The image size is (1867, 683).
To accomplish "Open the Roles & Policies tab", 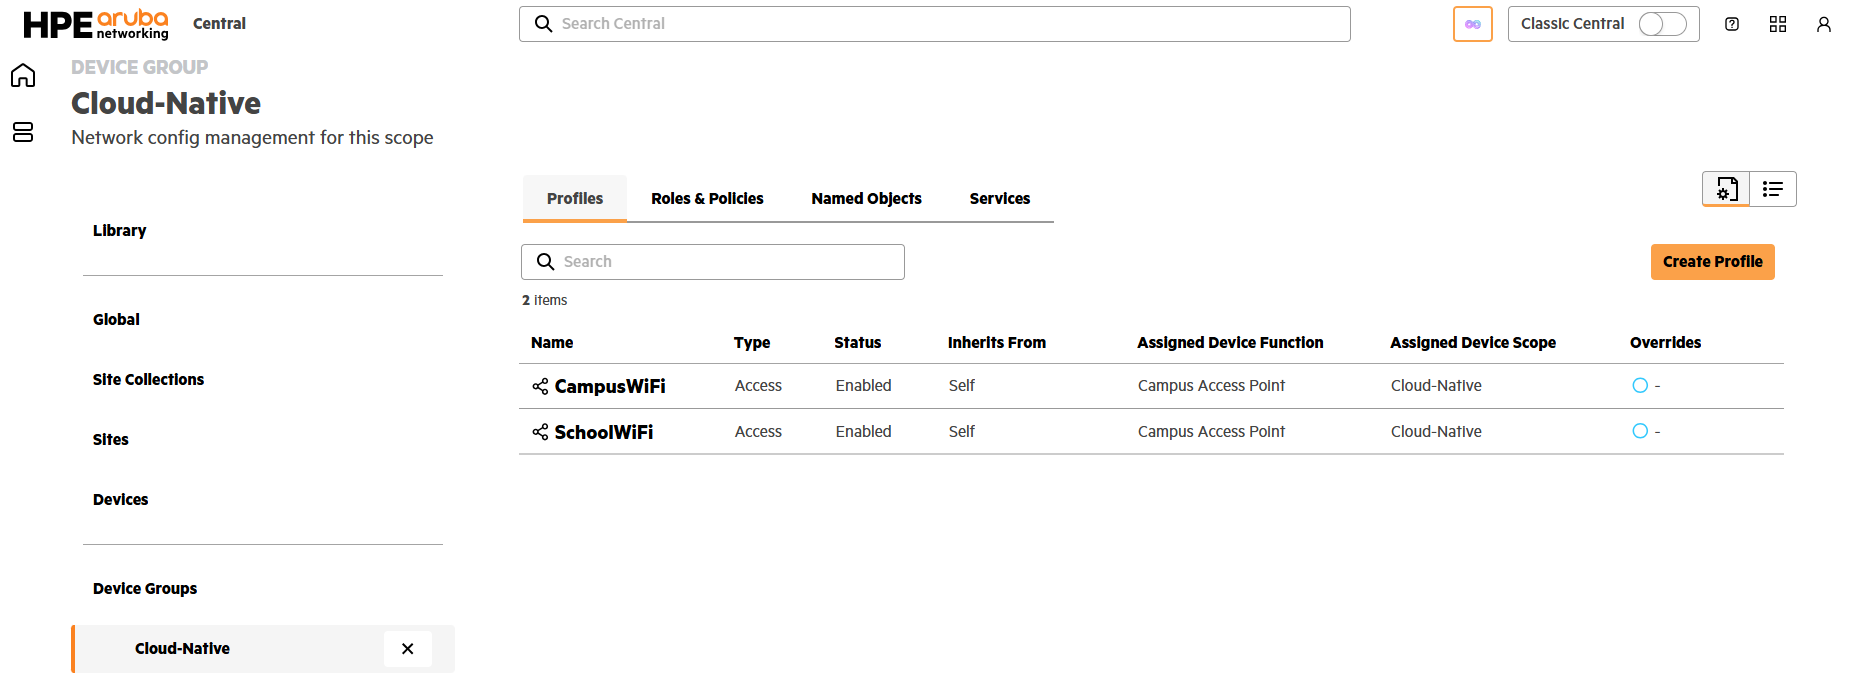I will tap(707, 199).
